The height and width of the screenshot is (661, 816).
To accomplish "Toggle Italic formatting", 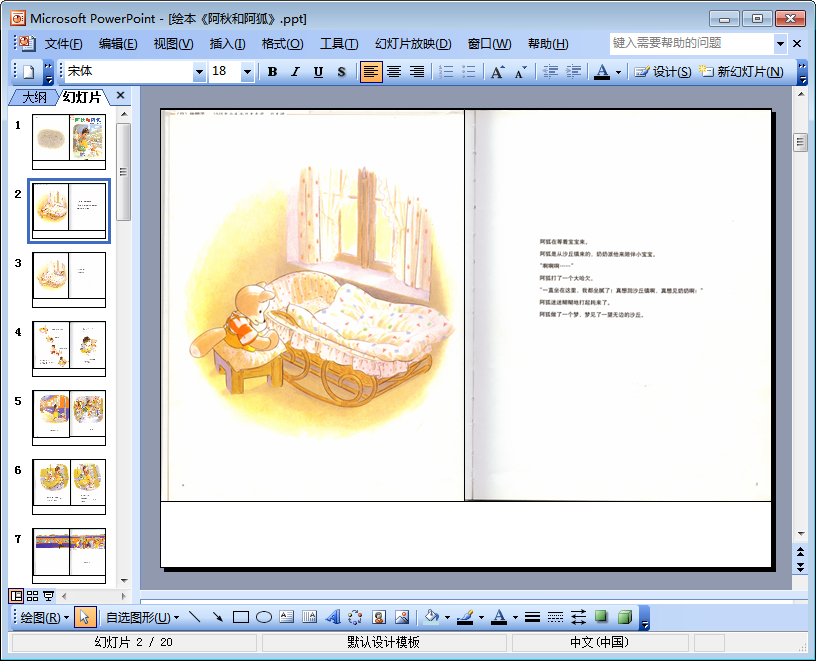I will pyautogui.click(x=295, y=72).
